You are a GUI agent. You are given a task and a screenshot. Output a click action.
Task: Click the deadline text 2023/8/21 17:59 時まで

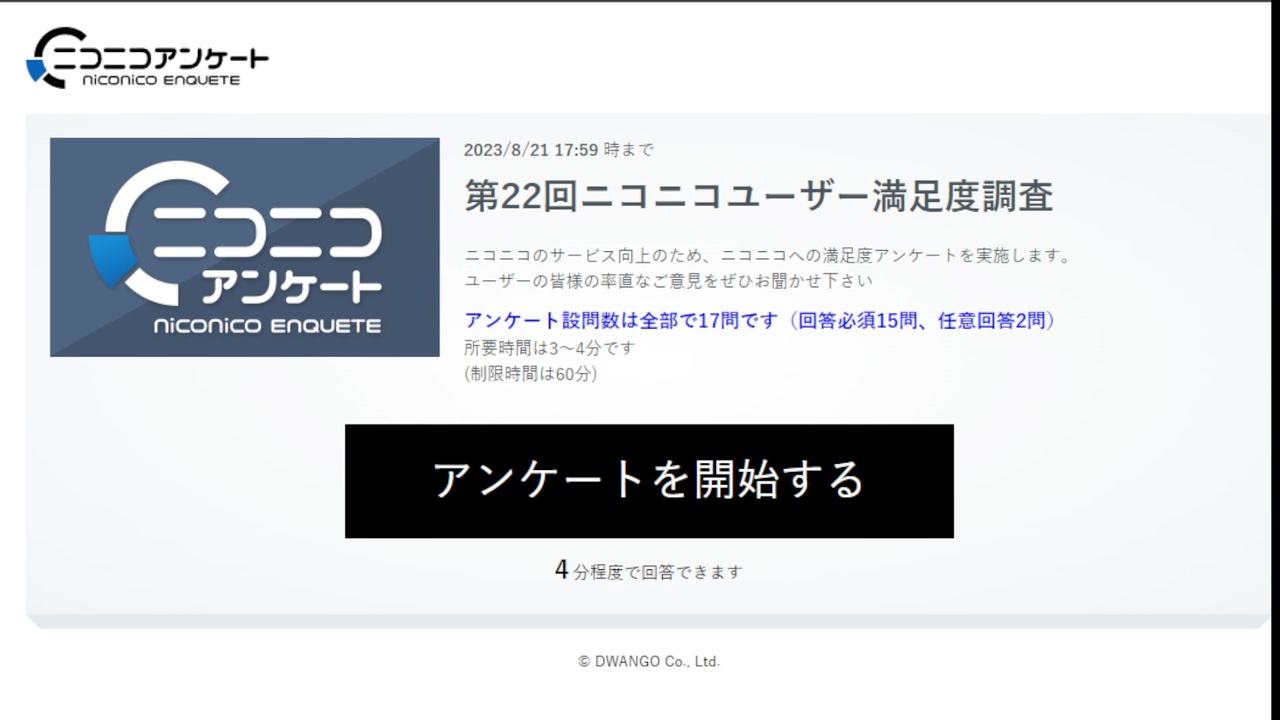pyautogui.click(x=559, y=150)
